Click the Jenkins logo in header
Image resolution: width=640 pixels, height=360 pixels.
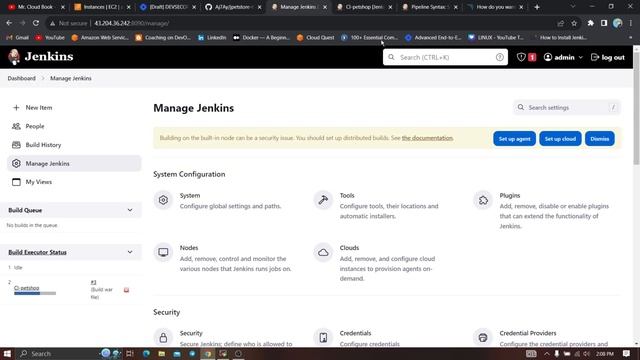coord(40,57)
